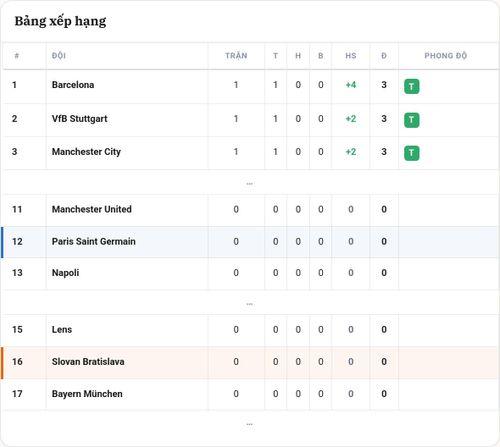Expand hidden rows below Bayern München
Viewport: 500px width, 447px height.
[x=249, y=424]
